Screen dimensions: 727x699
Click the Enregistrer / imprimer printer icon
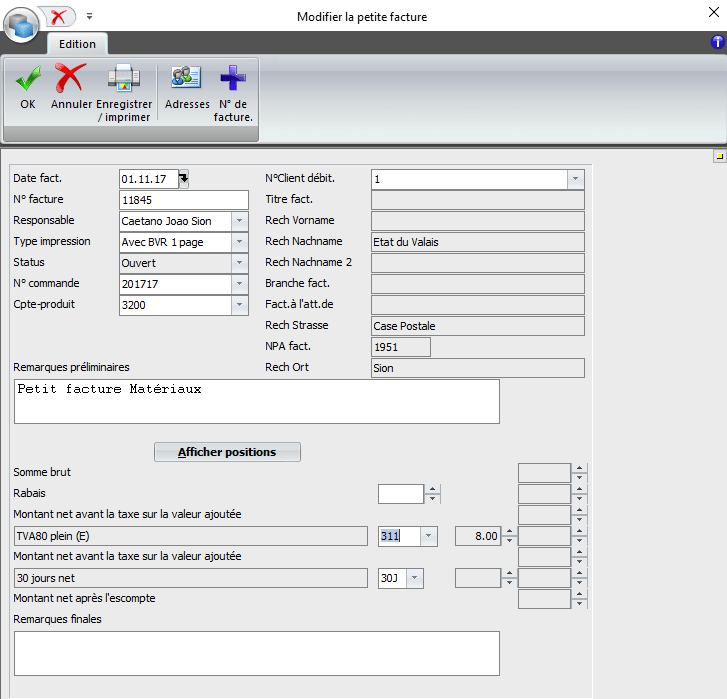pos(124,78)
